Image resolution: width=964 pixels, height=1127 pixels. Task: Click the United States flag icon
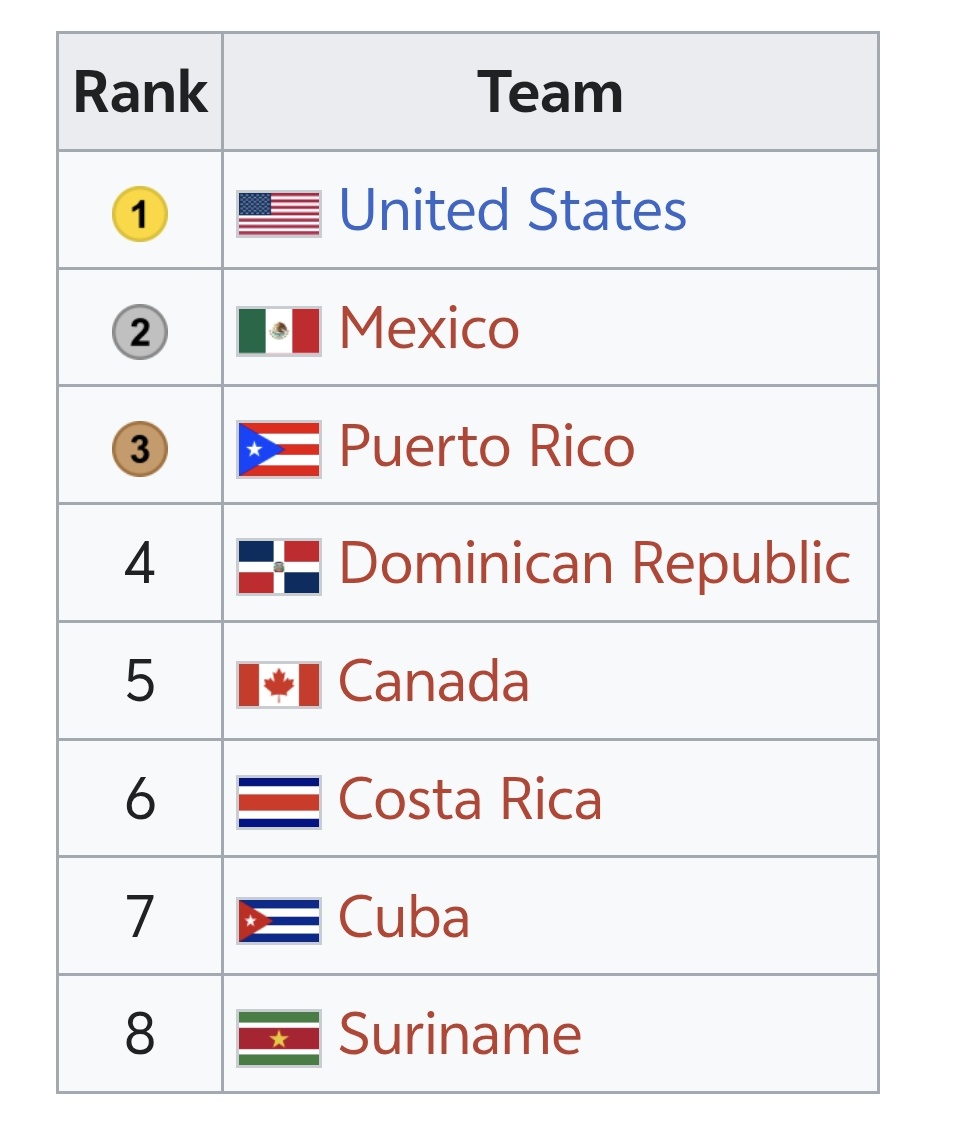click(x=279, y=214)
